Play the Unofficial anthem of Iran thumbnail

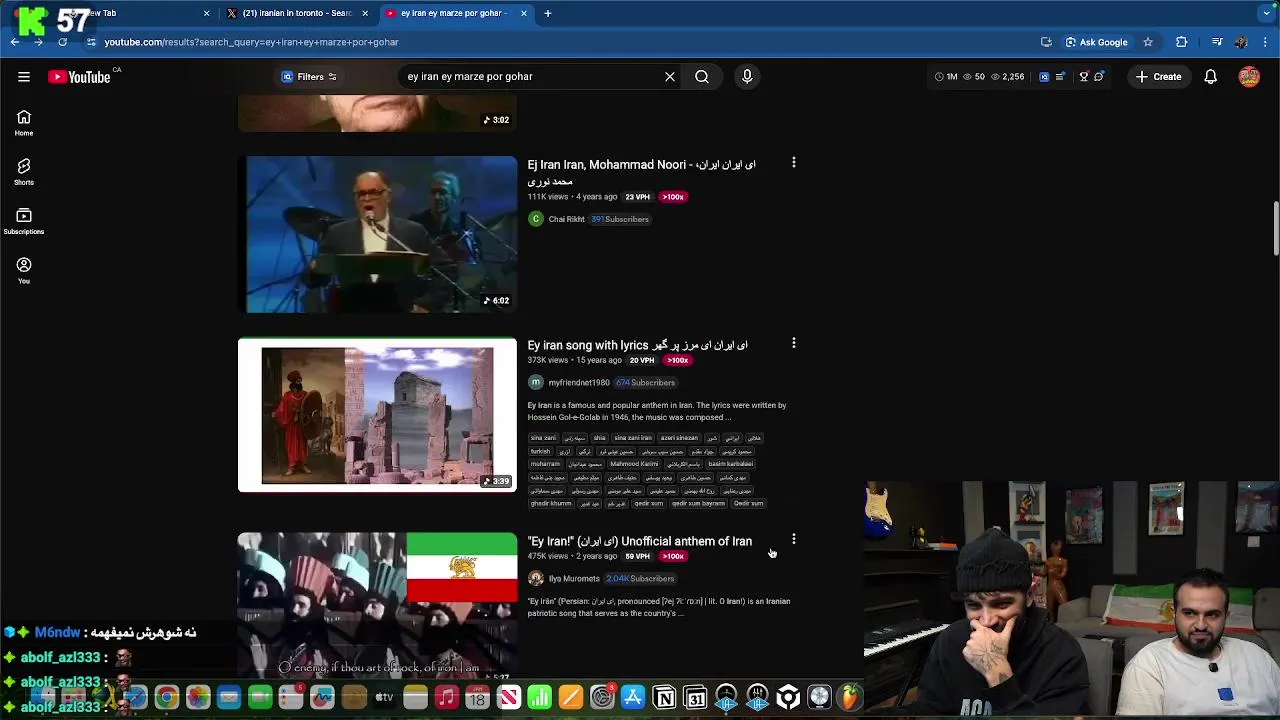pos(378,606)
